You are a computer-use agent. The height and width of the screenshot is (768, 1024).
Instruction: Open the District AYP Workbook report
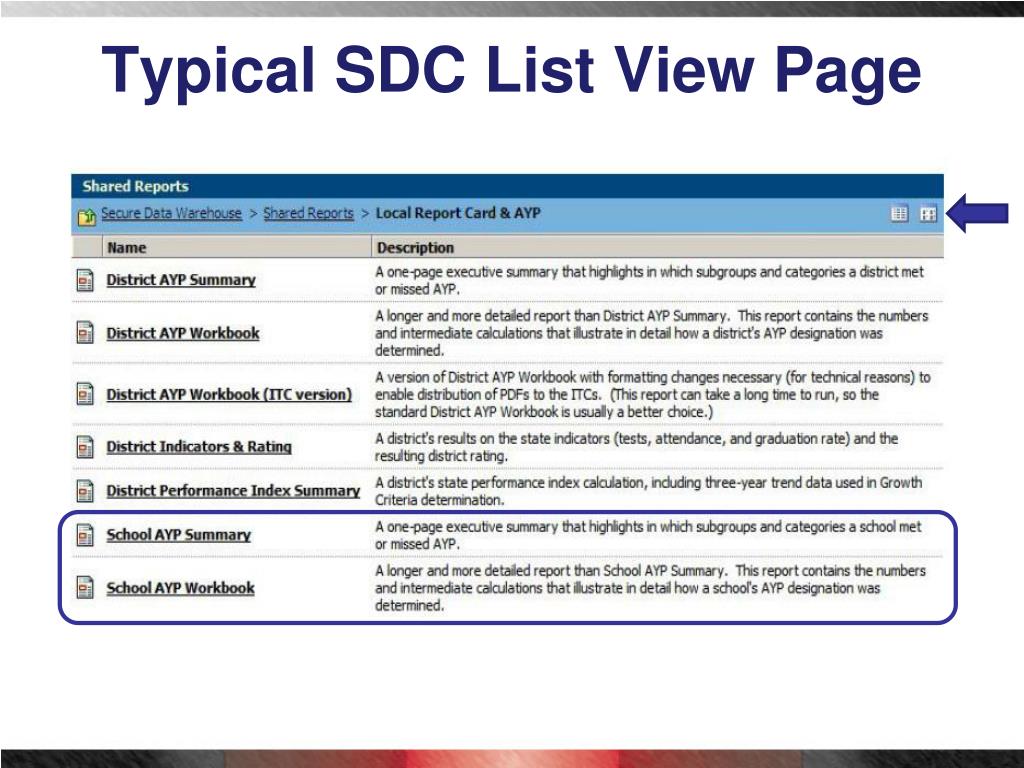click(x=183, y=333)
